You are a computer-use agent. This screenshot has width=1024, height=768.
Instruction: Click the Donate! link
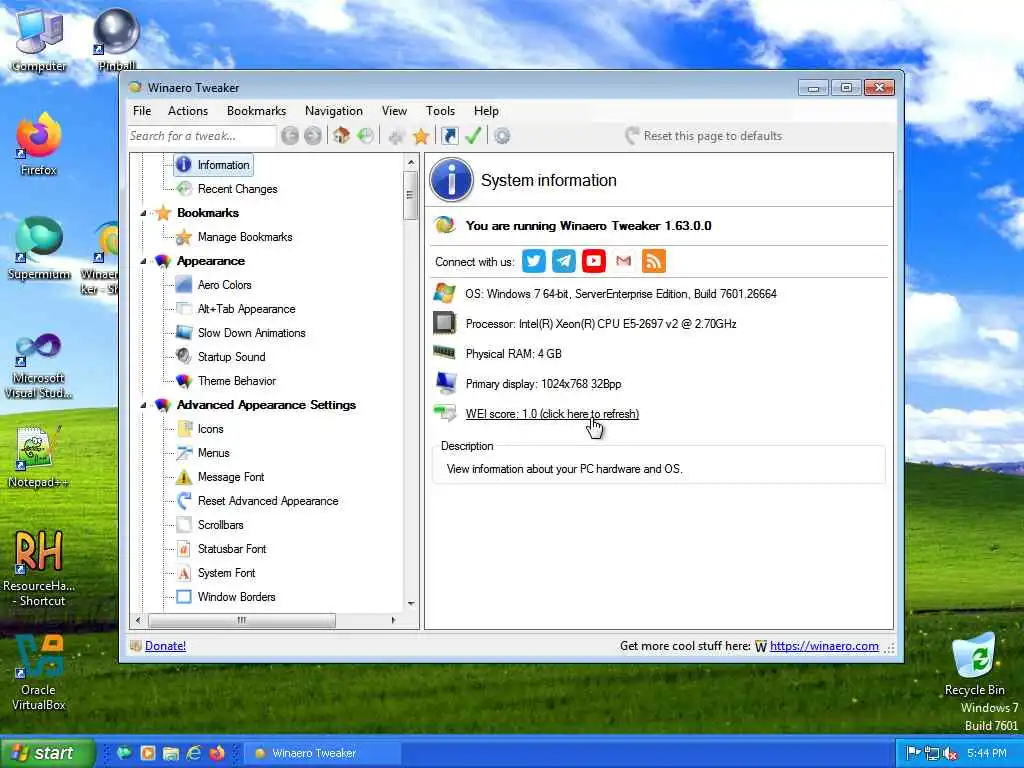pos(165,646)
